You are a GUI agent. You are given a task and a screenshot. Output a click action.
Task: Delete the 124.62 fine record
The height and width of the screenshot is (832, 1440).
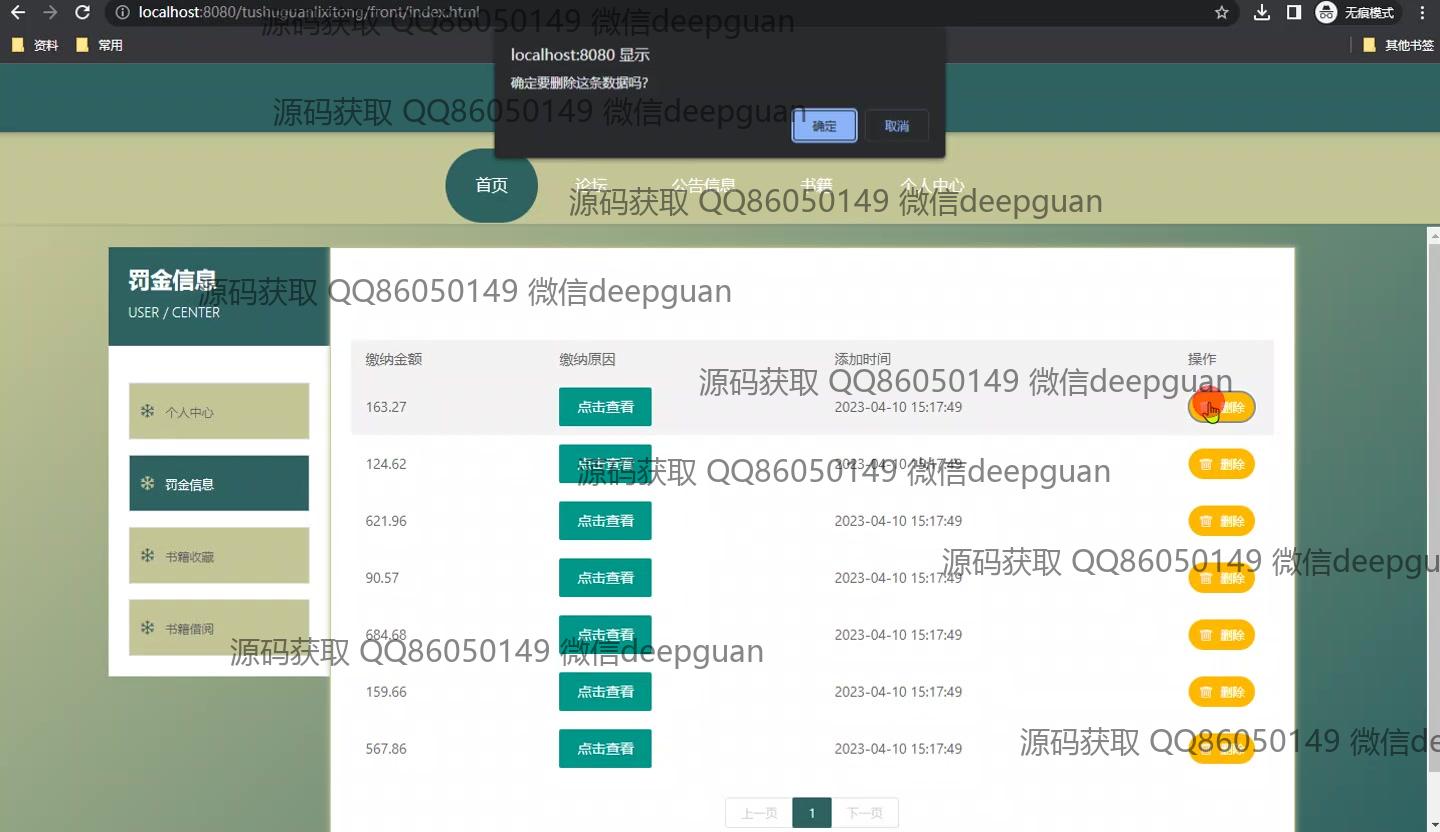[x=1221, y=464]
